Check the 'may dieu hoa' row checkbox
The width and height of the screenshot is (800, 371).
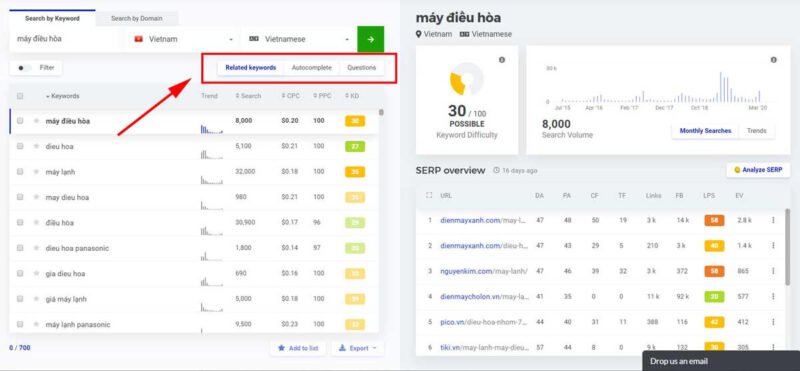tap(20, 197)
